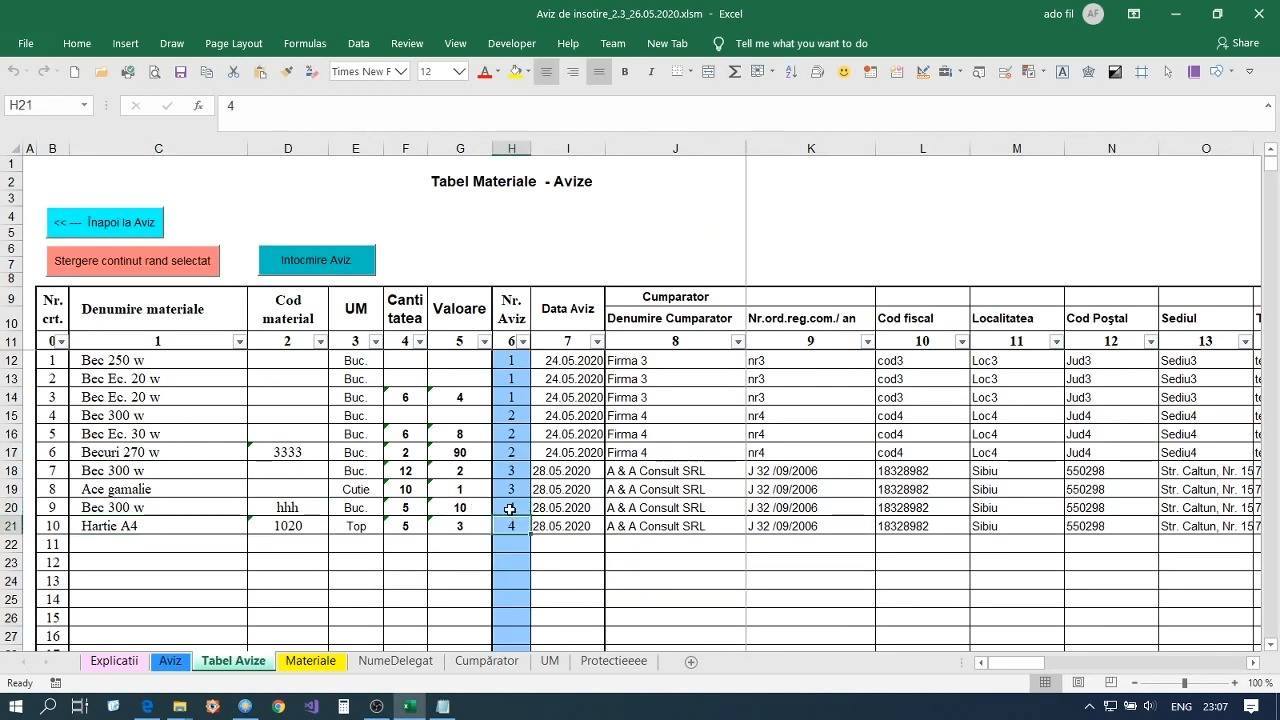Click cell with Hartie A4 in row 21
Viewport: 1280px width, 720px height.
tap(158, 526)
